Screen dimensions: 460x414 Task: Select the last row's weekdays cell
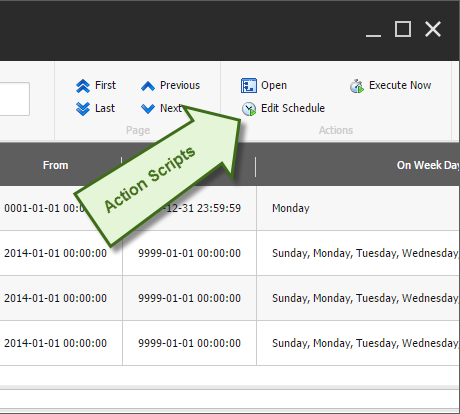358,343
